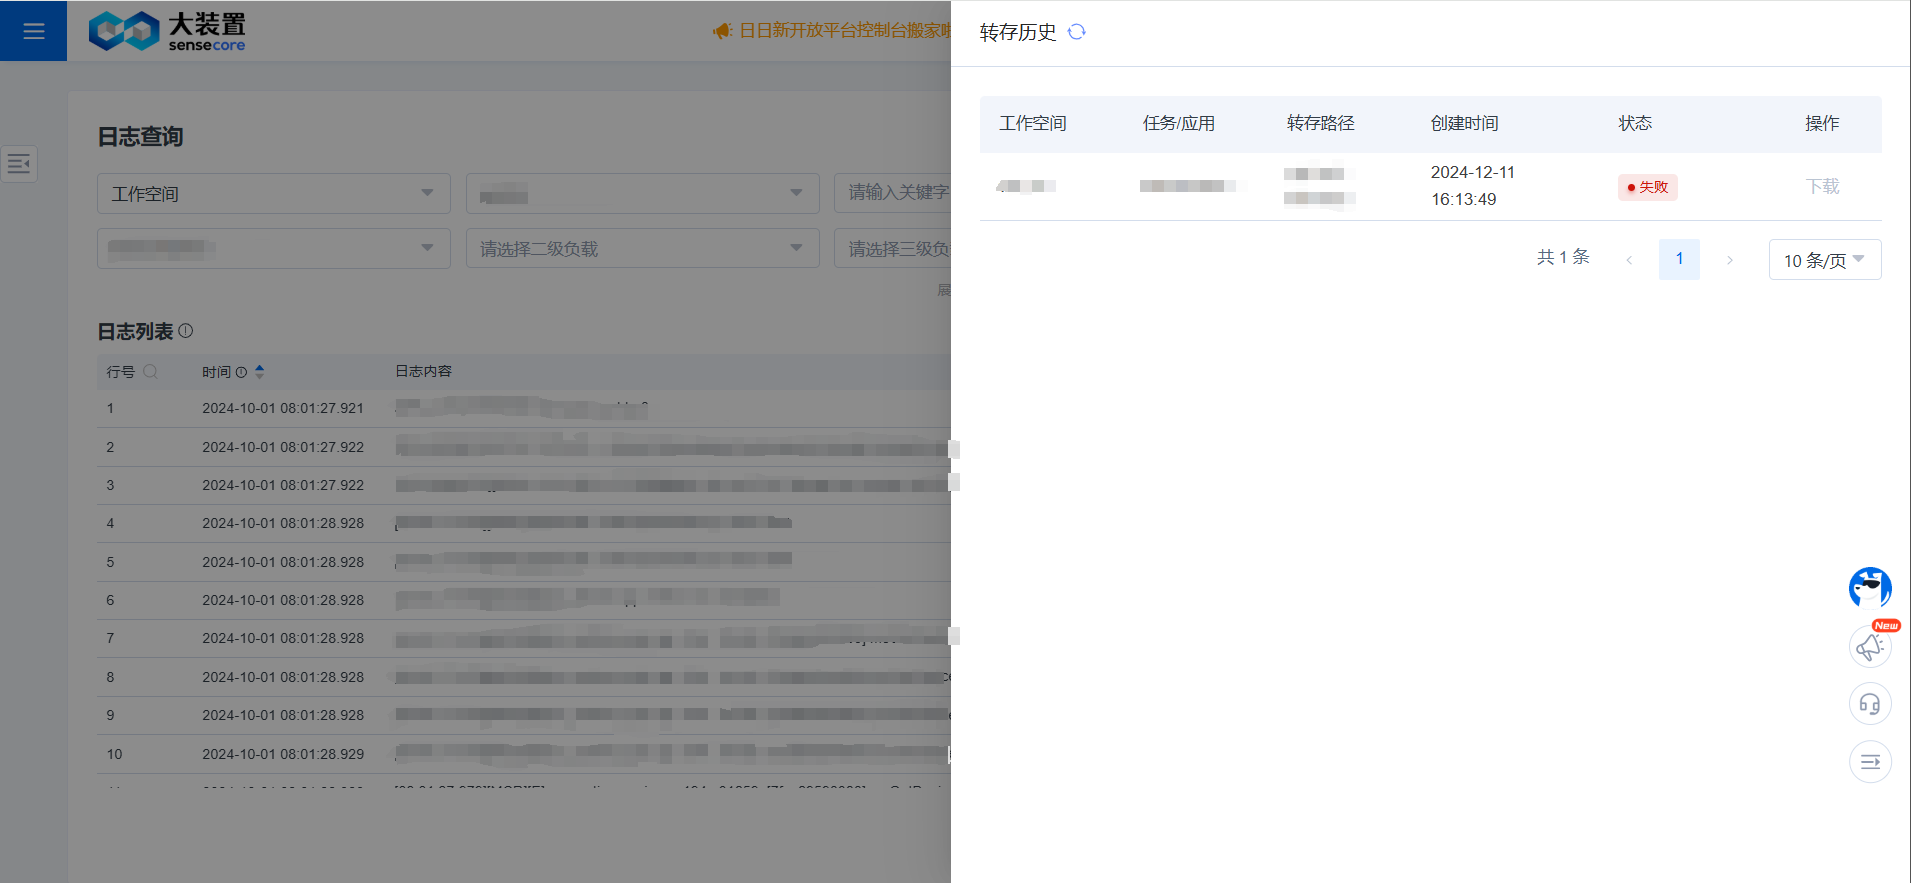Screen dimensions: 1911x883
Task: Click the 日志内容 column header
Action: click(x=424, y=371)
